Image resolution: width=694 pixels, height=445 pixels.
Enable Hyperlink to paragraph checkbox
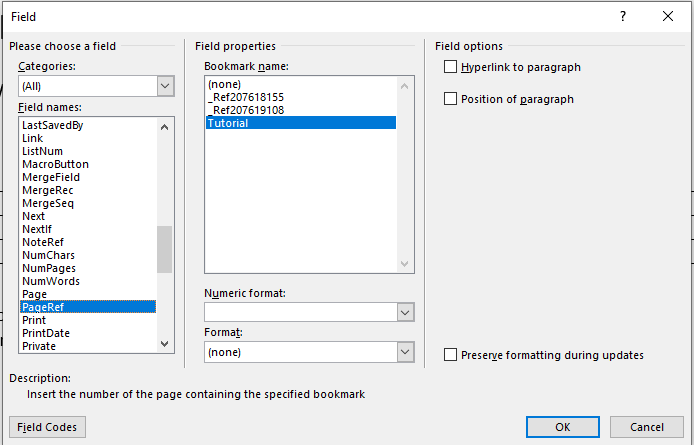click(x=451, y=67)
